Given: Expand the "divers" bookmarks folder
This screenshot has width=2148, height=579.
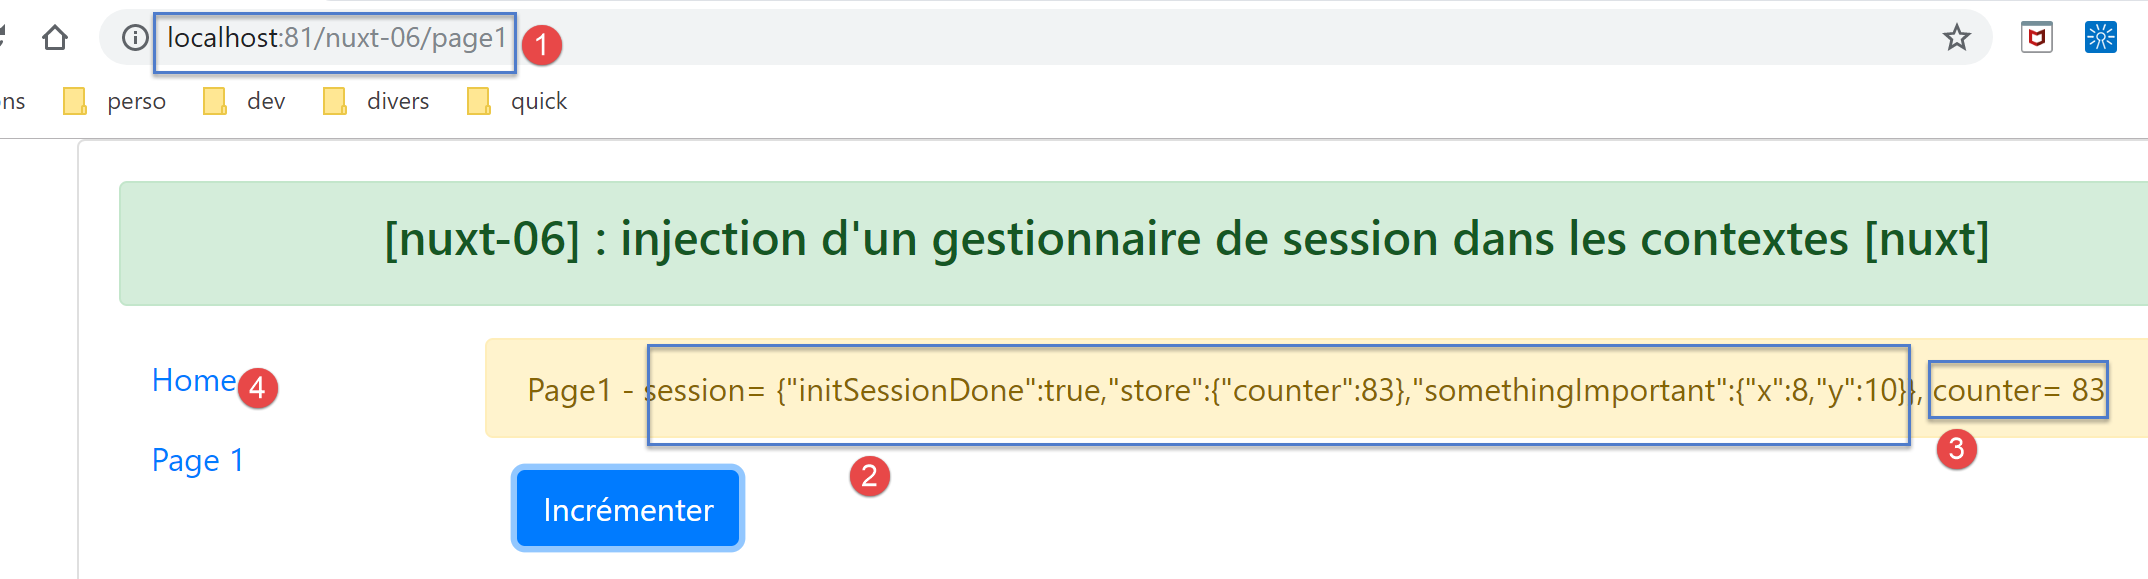Looking at the screenshot, I should pyautogui.click(x=378, y=101).
